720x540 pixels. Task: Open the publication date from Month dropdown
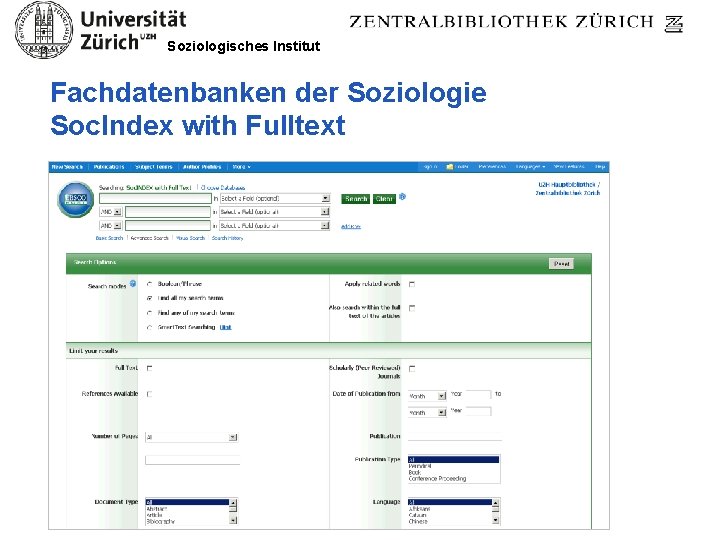[427, 396]
